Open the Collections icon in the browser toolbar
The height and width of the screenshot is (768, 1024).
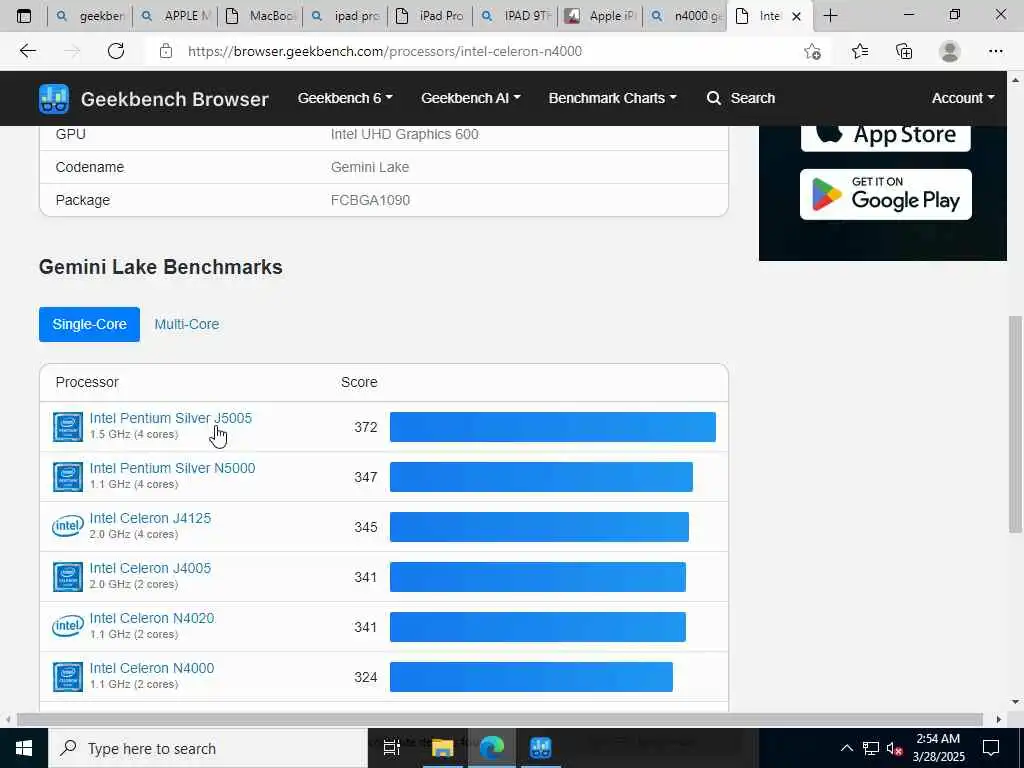904,51
